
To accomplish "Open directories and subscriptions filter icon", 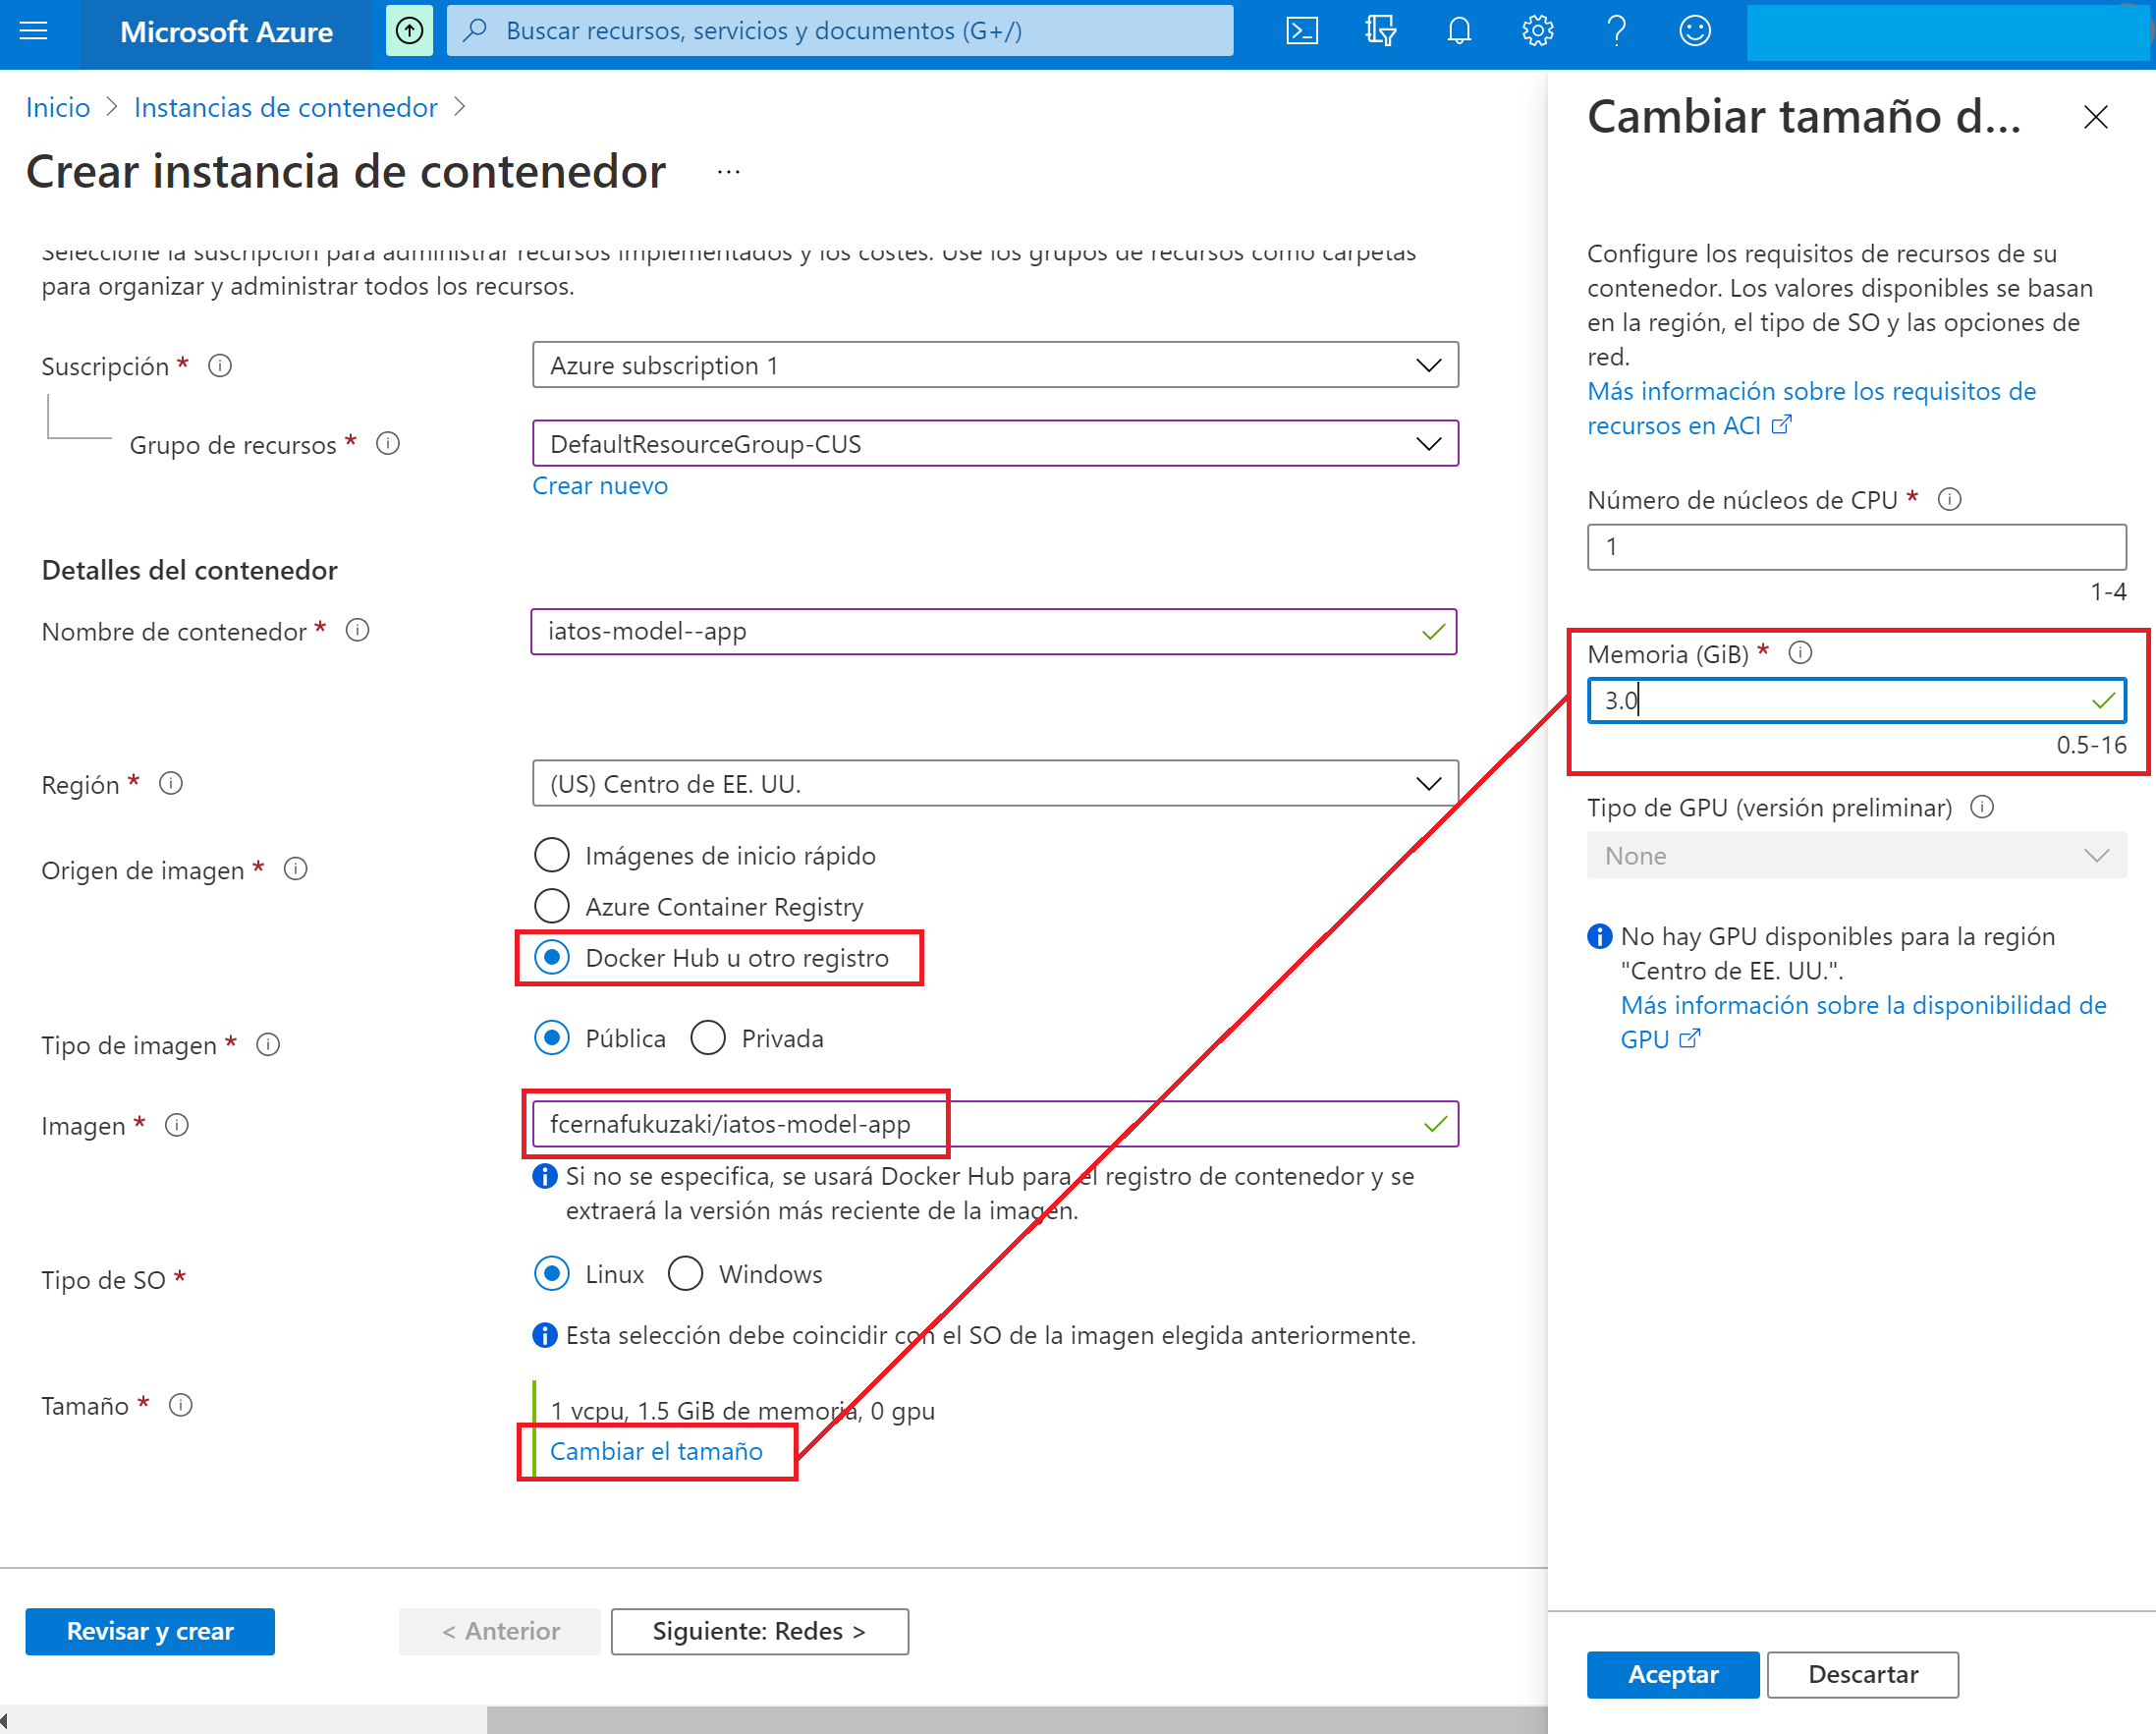I will click(x=1380, y=31).
